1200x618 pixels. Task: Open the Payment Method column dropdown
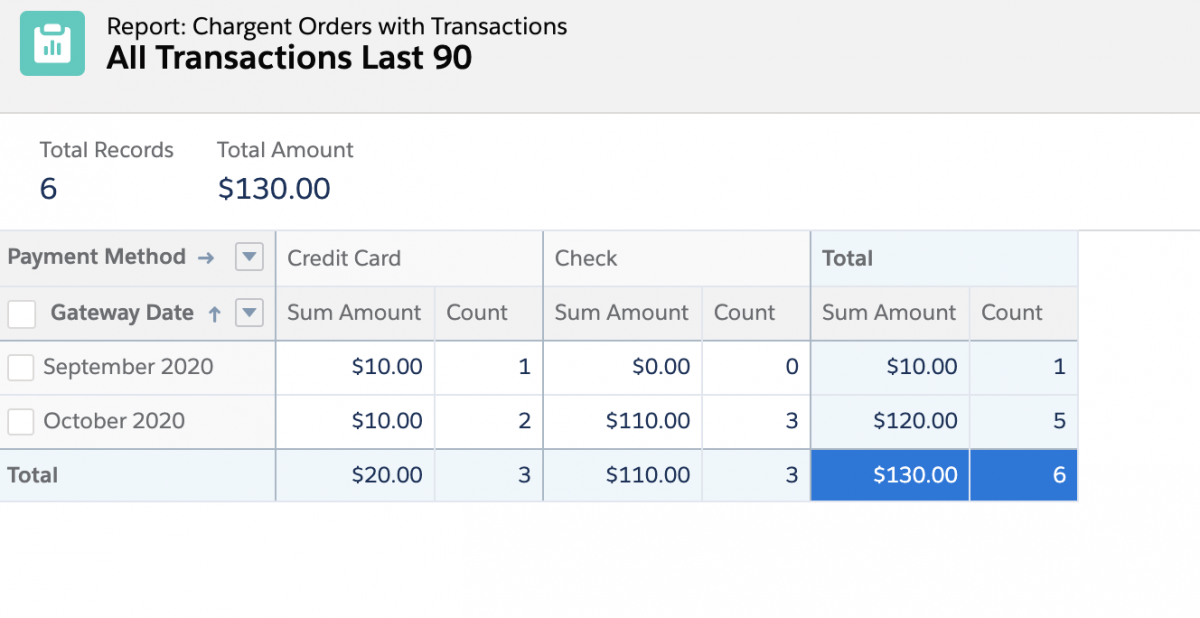click(249, 258)
